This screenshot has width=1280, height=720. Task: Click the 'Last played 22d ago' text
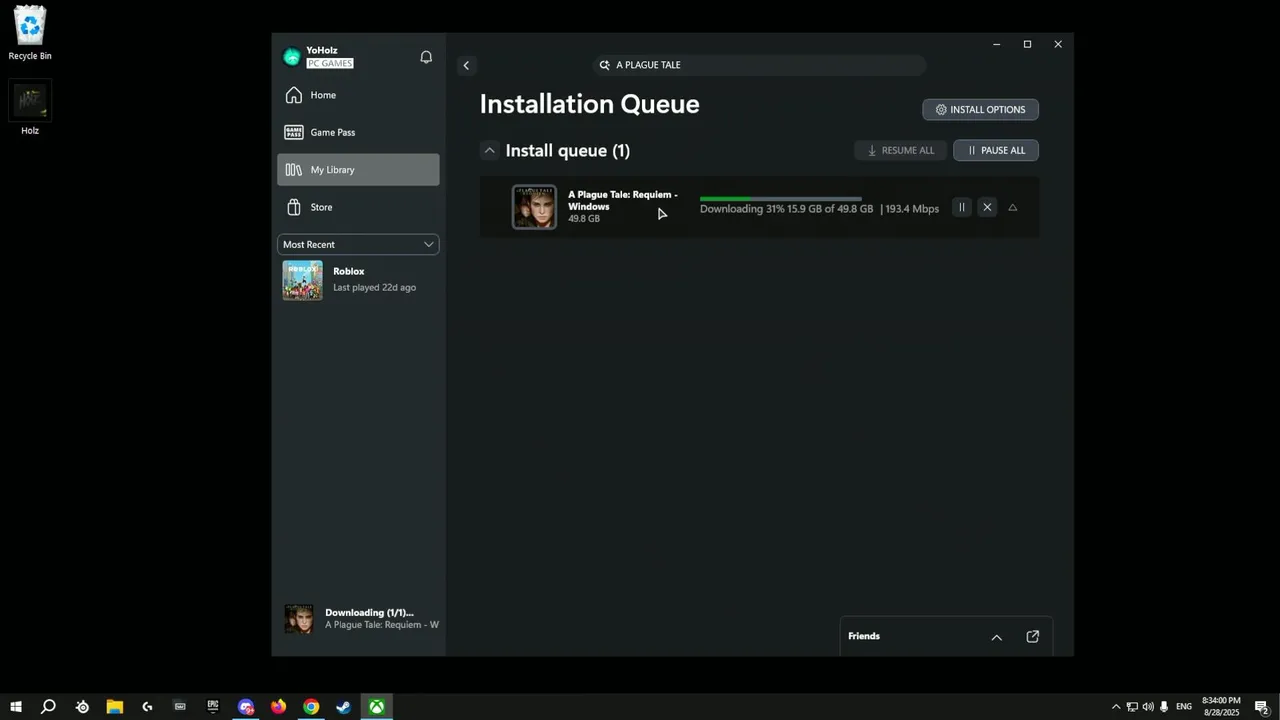tap(374, 287)
